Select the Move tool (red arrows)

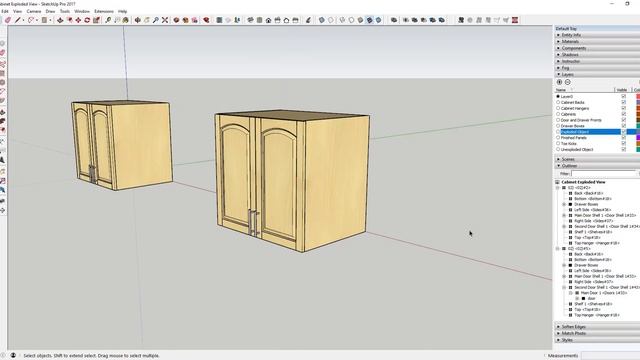point(78,20)
